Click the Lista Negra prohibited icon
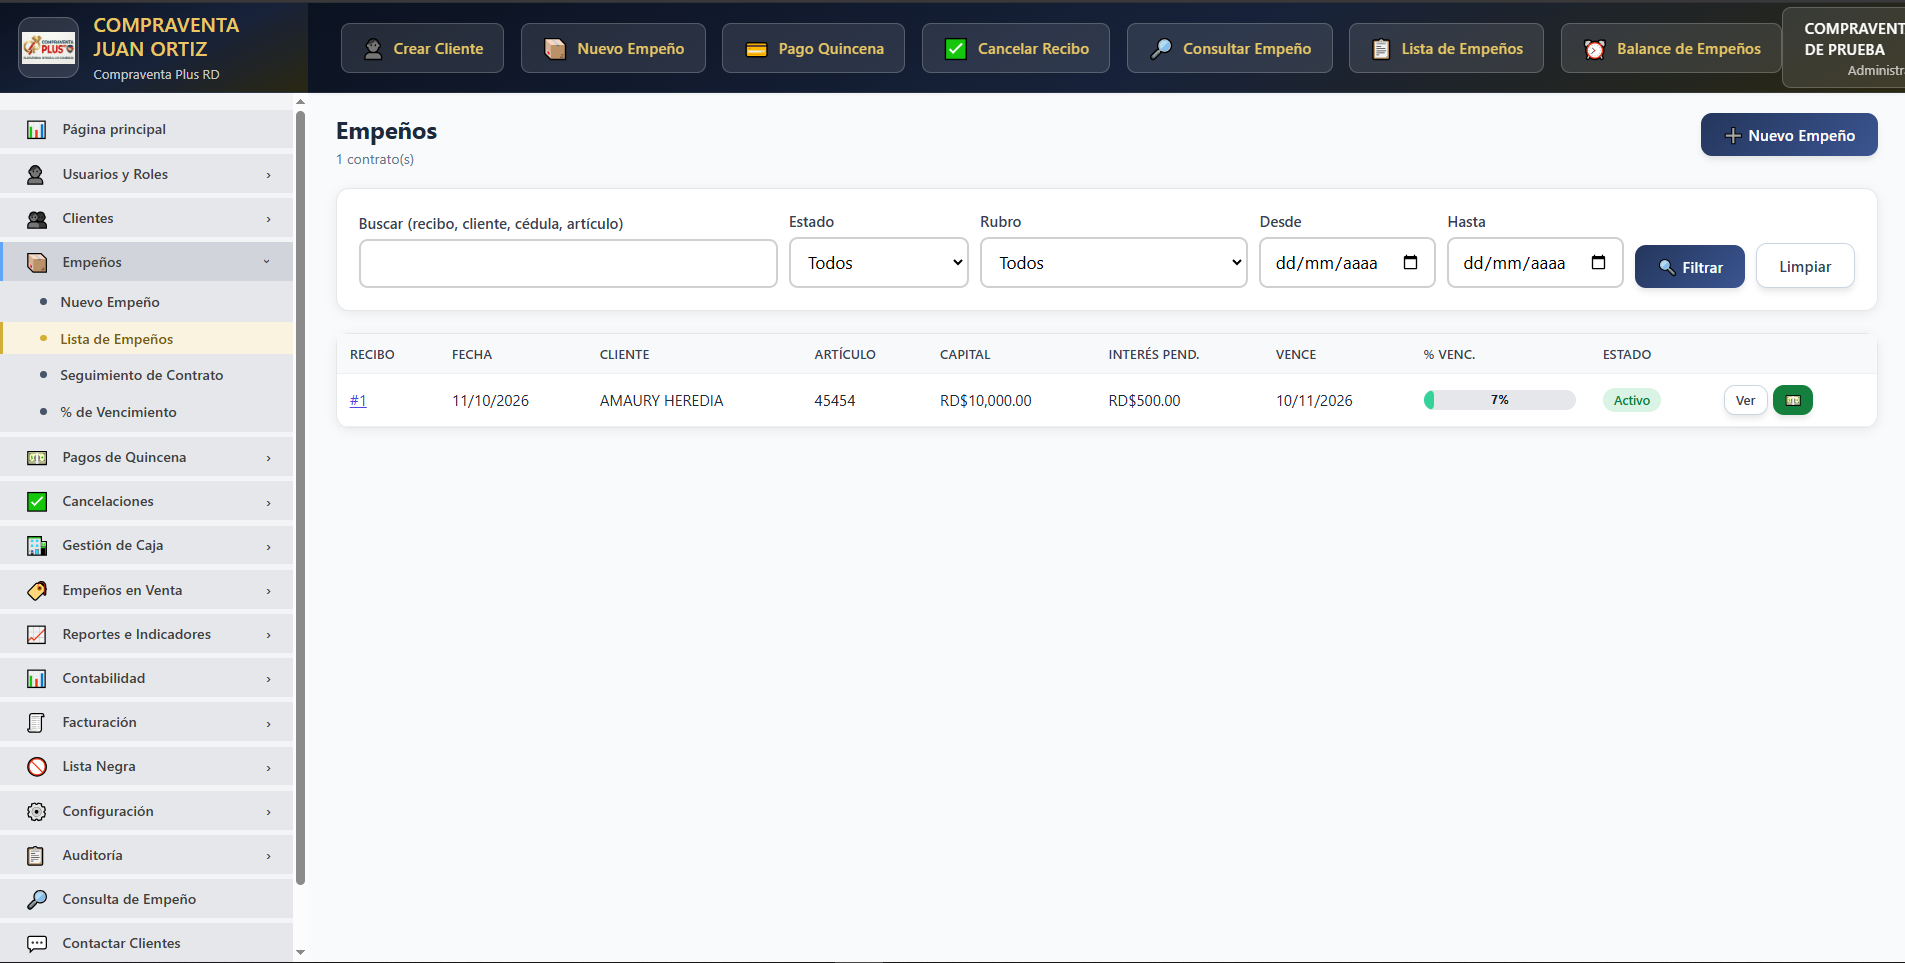The image size is (1905, 963). (x=37, y=767)
